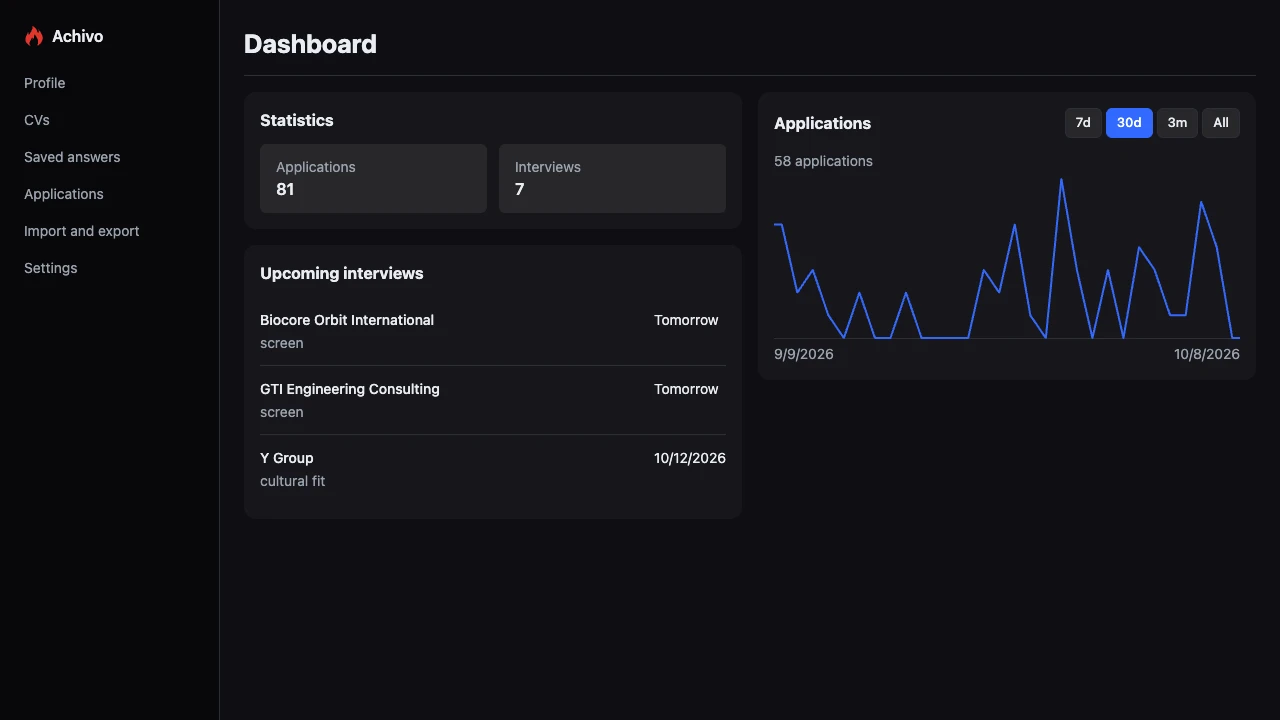Image resolution: width=1280 pixels, height=720 pixels.
Task: Click the cultural fit interview type
Action: point(293,481)
